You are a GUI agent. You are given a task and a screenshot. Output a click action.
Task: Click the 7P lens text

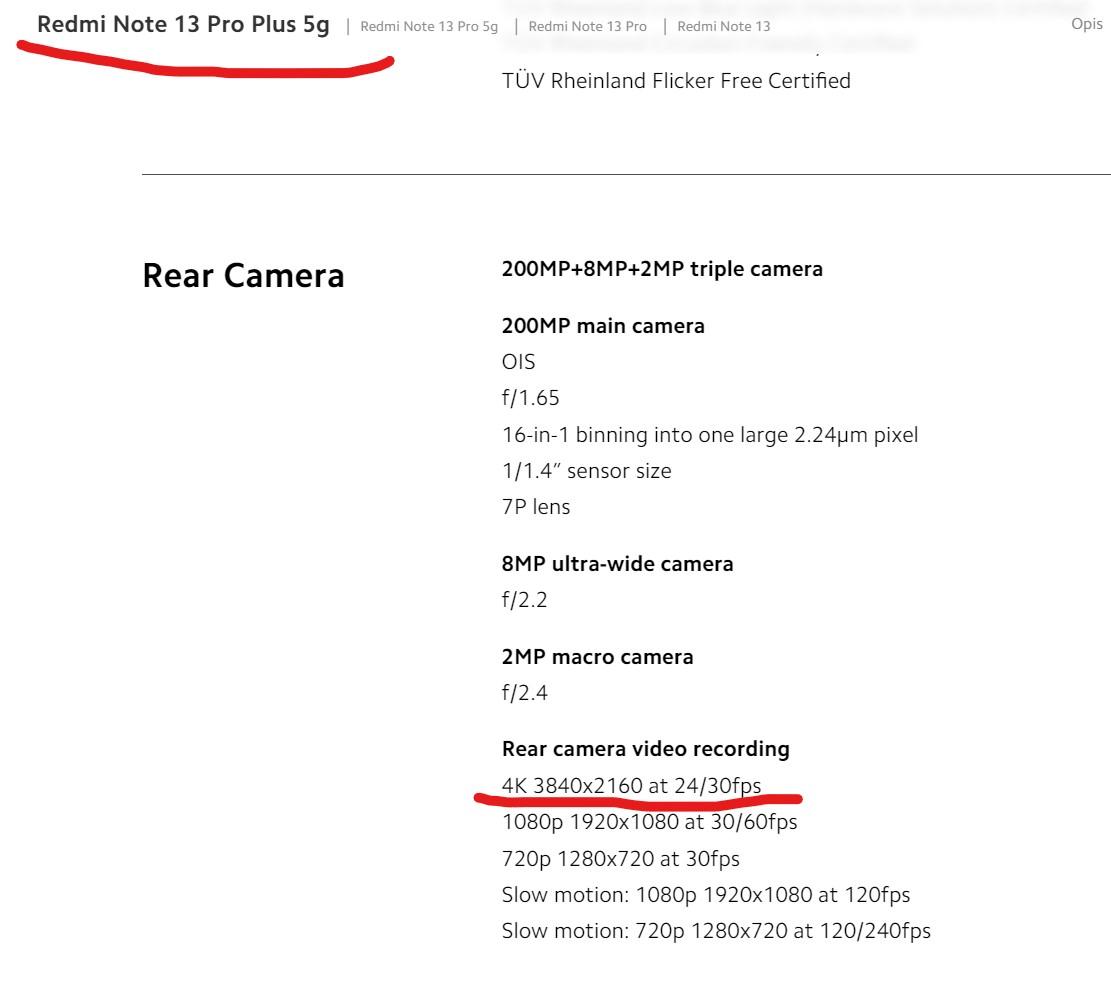click(535, 507)
